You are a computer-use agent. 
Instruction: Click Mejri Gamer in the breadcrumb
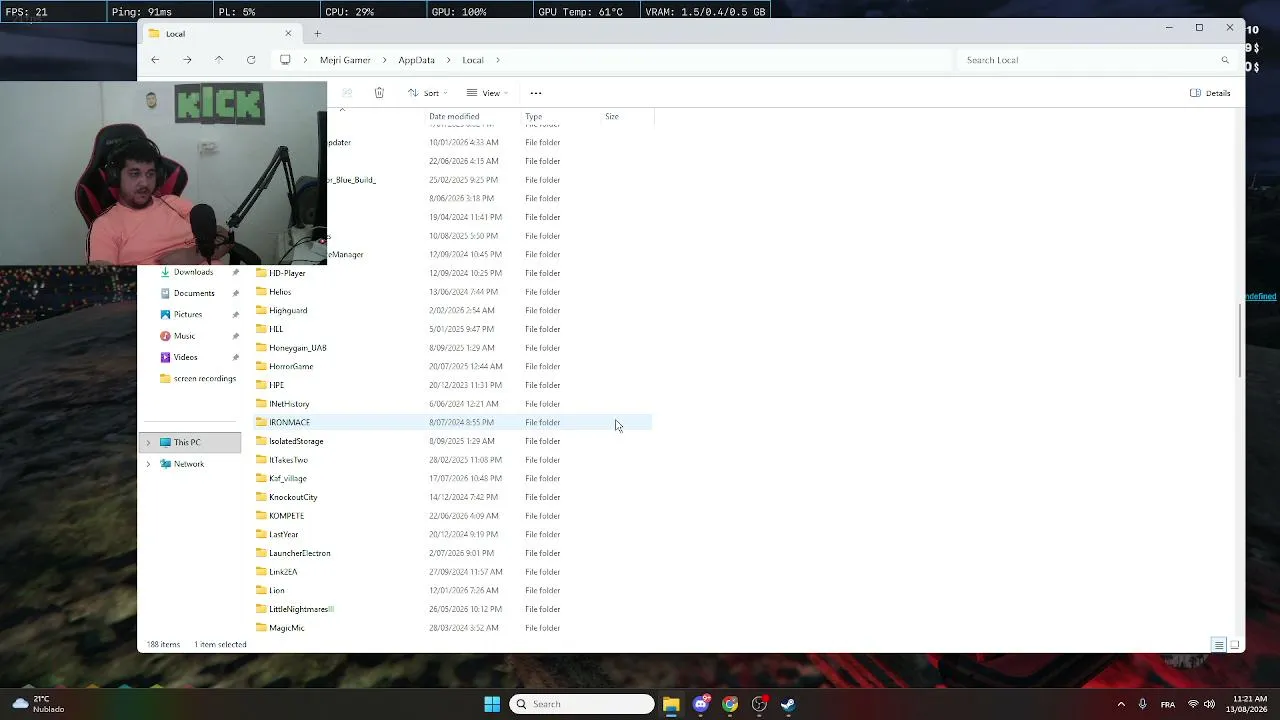(x=345, y=60)
